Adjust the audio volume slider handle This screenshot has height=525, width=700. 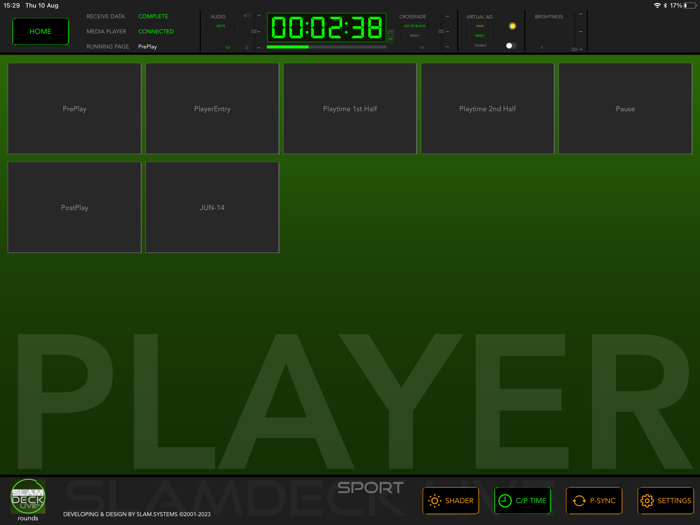[x=254, y=32]
